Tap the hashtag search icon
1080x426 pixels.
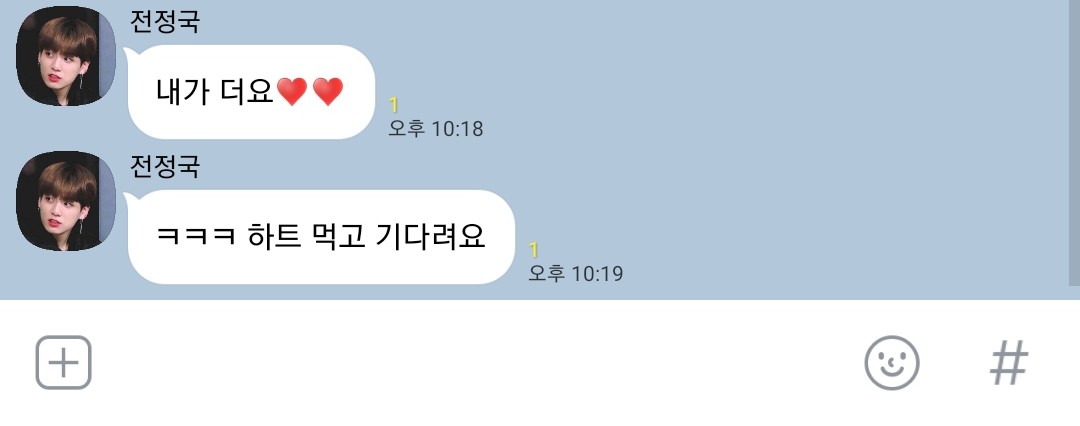[1009, 363]
